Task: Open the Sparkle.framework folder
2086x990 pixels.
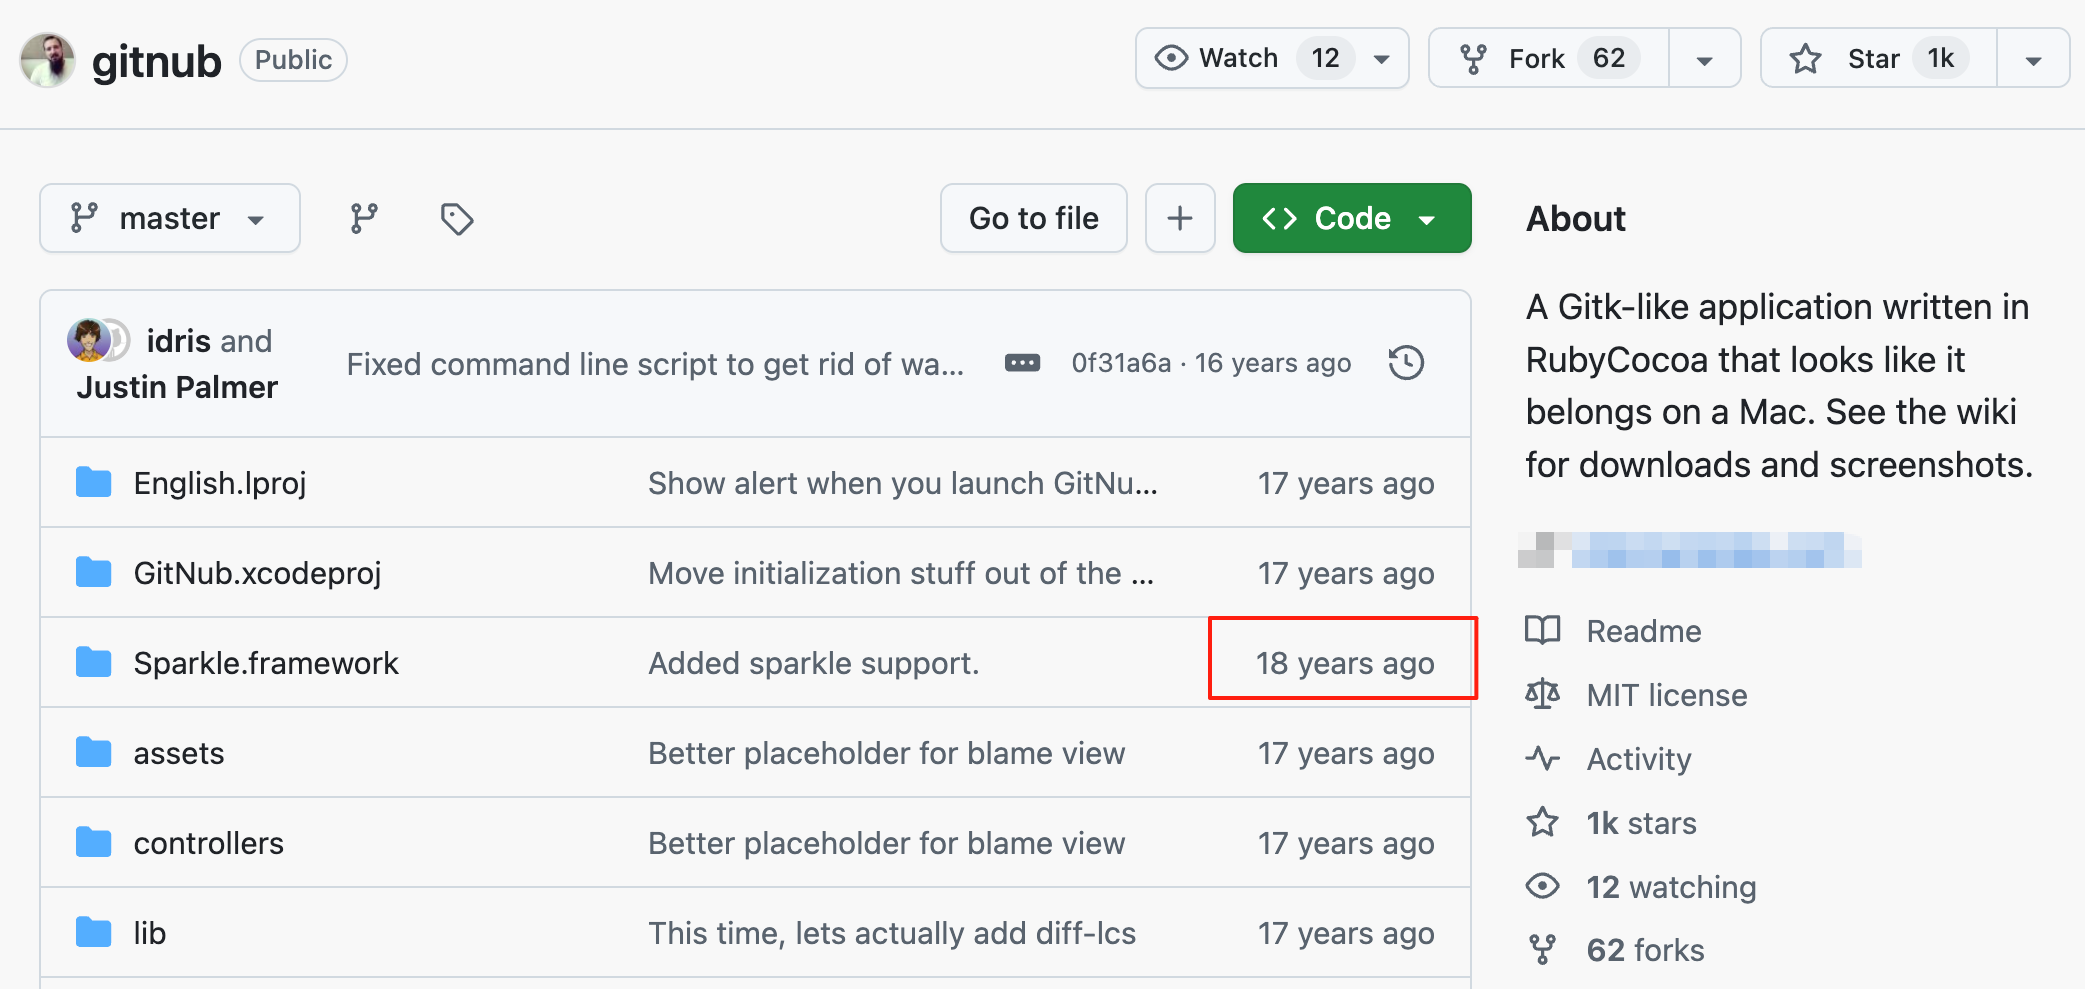Action: [266, 663]
